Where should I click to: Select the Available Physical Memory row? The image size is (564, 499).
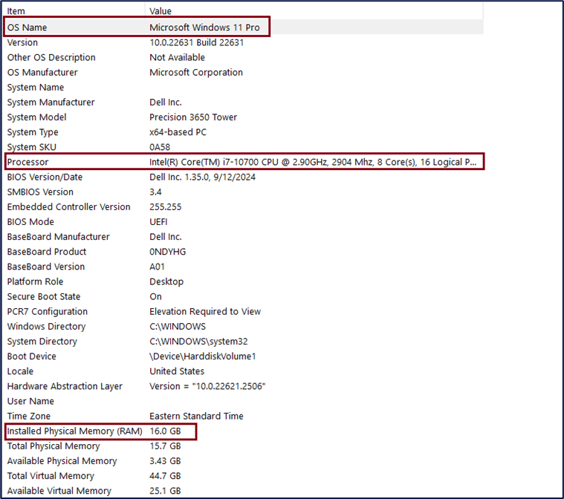pyautogui.click(x=243, y=461)
